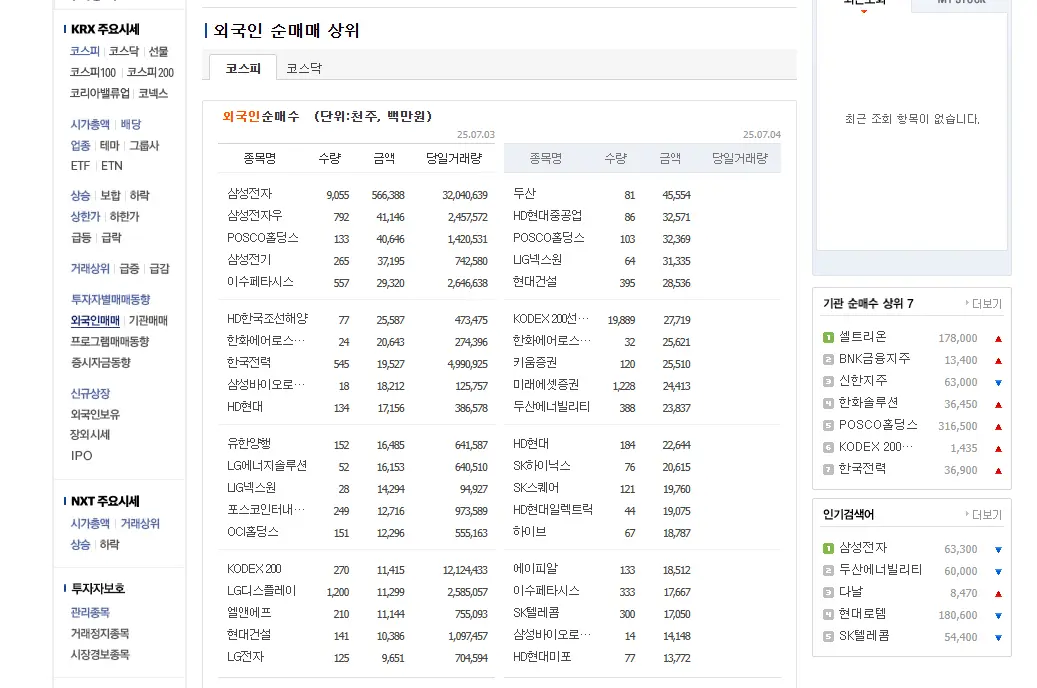1037x688 pixels.
Task: Open 더보기 for 기관 순매수 상위 7
Action: tap(984, 304)
